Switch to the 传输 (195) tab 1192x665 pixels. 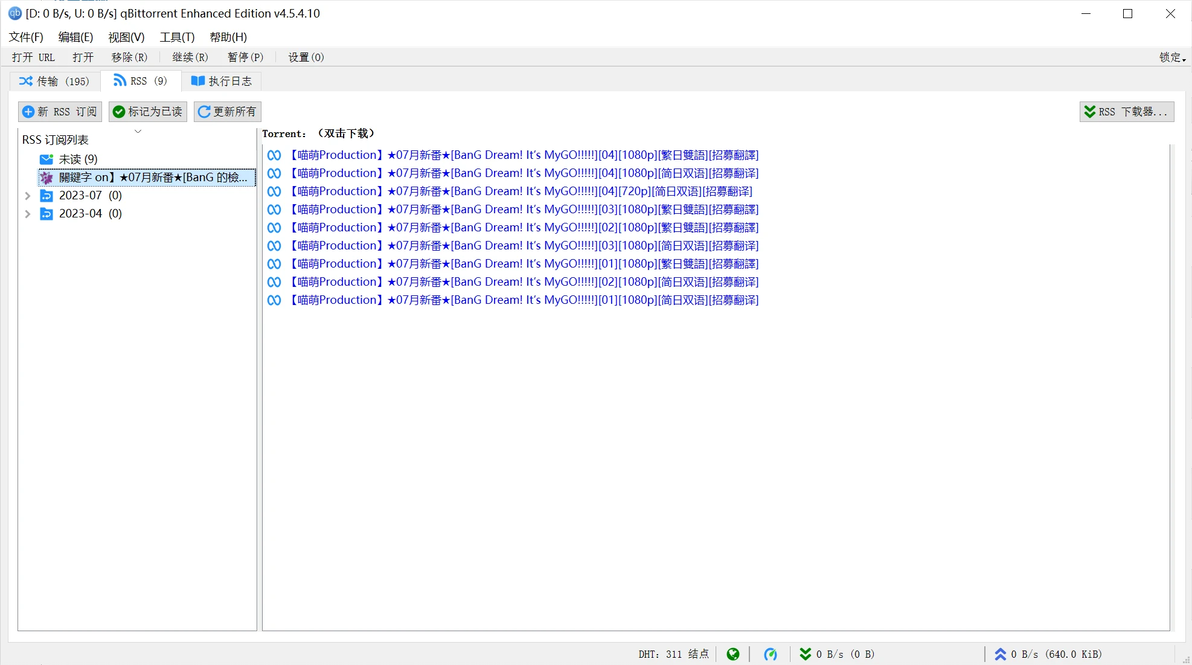[55, 81]
